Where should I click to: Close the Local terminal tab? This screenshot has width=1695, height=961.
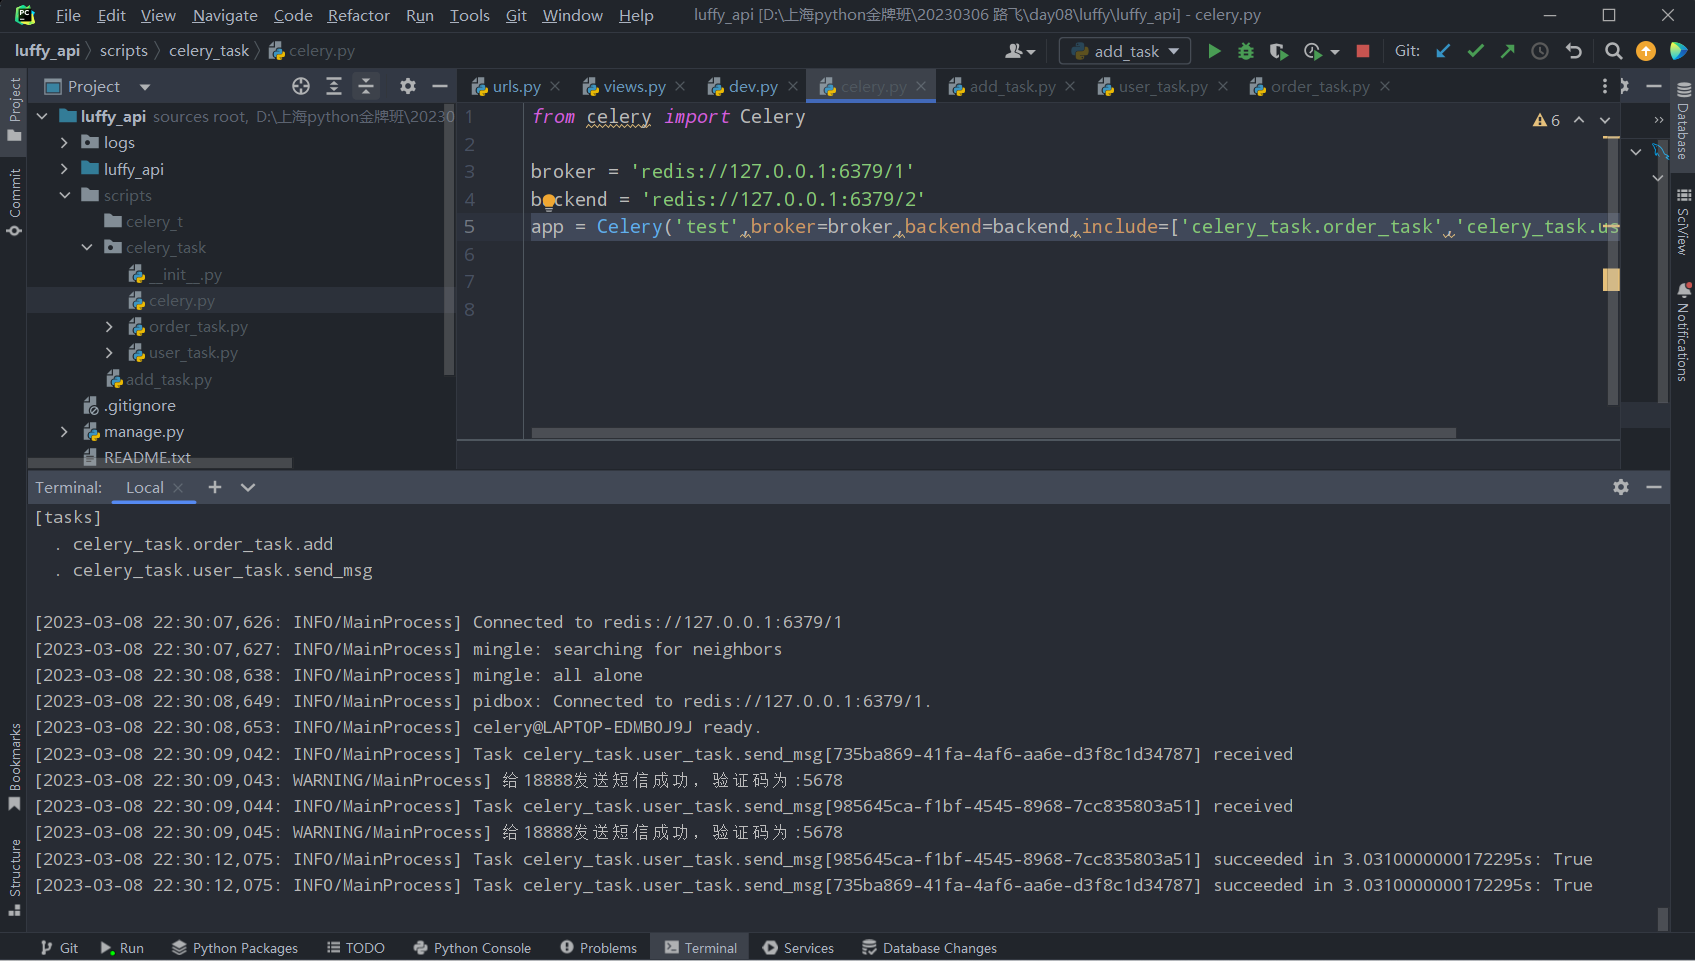178,487
